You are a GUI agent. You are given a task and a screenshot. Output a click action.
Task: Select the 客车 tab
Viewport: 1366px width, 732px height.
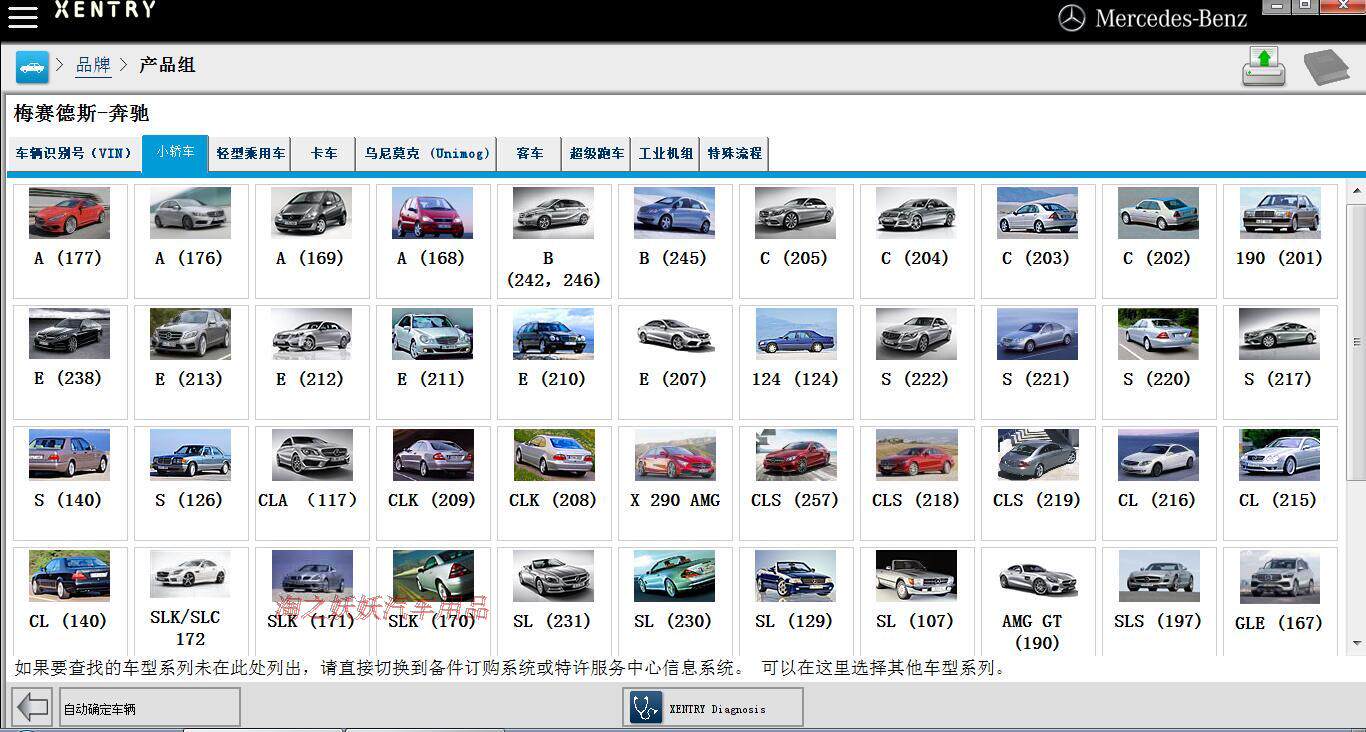coord(530,154)
